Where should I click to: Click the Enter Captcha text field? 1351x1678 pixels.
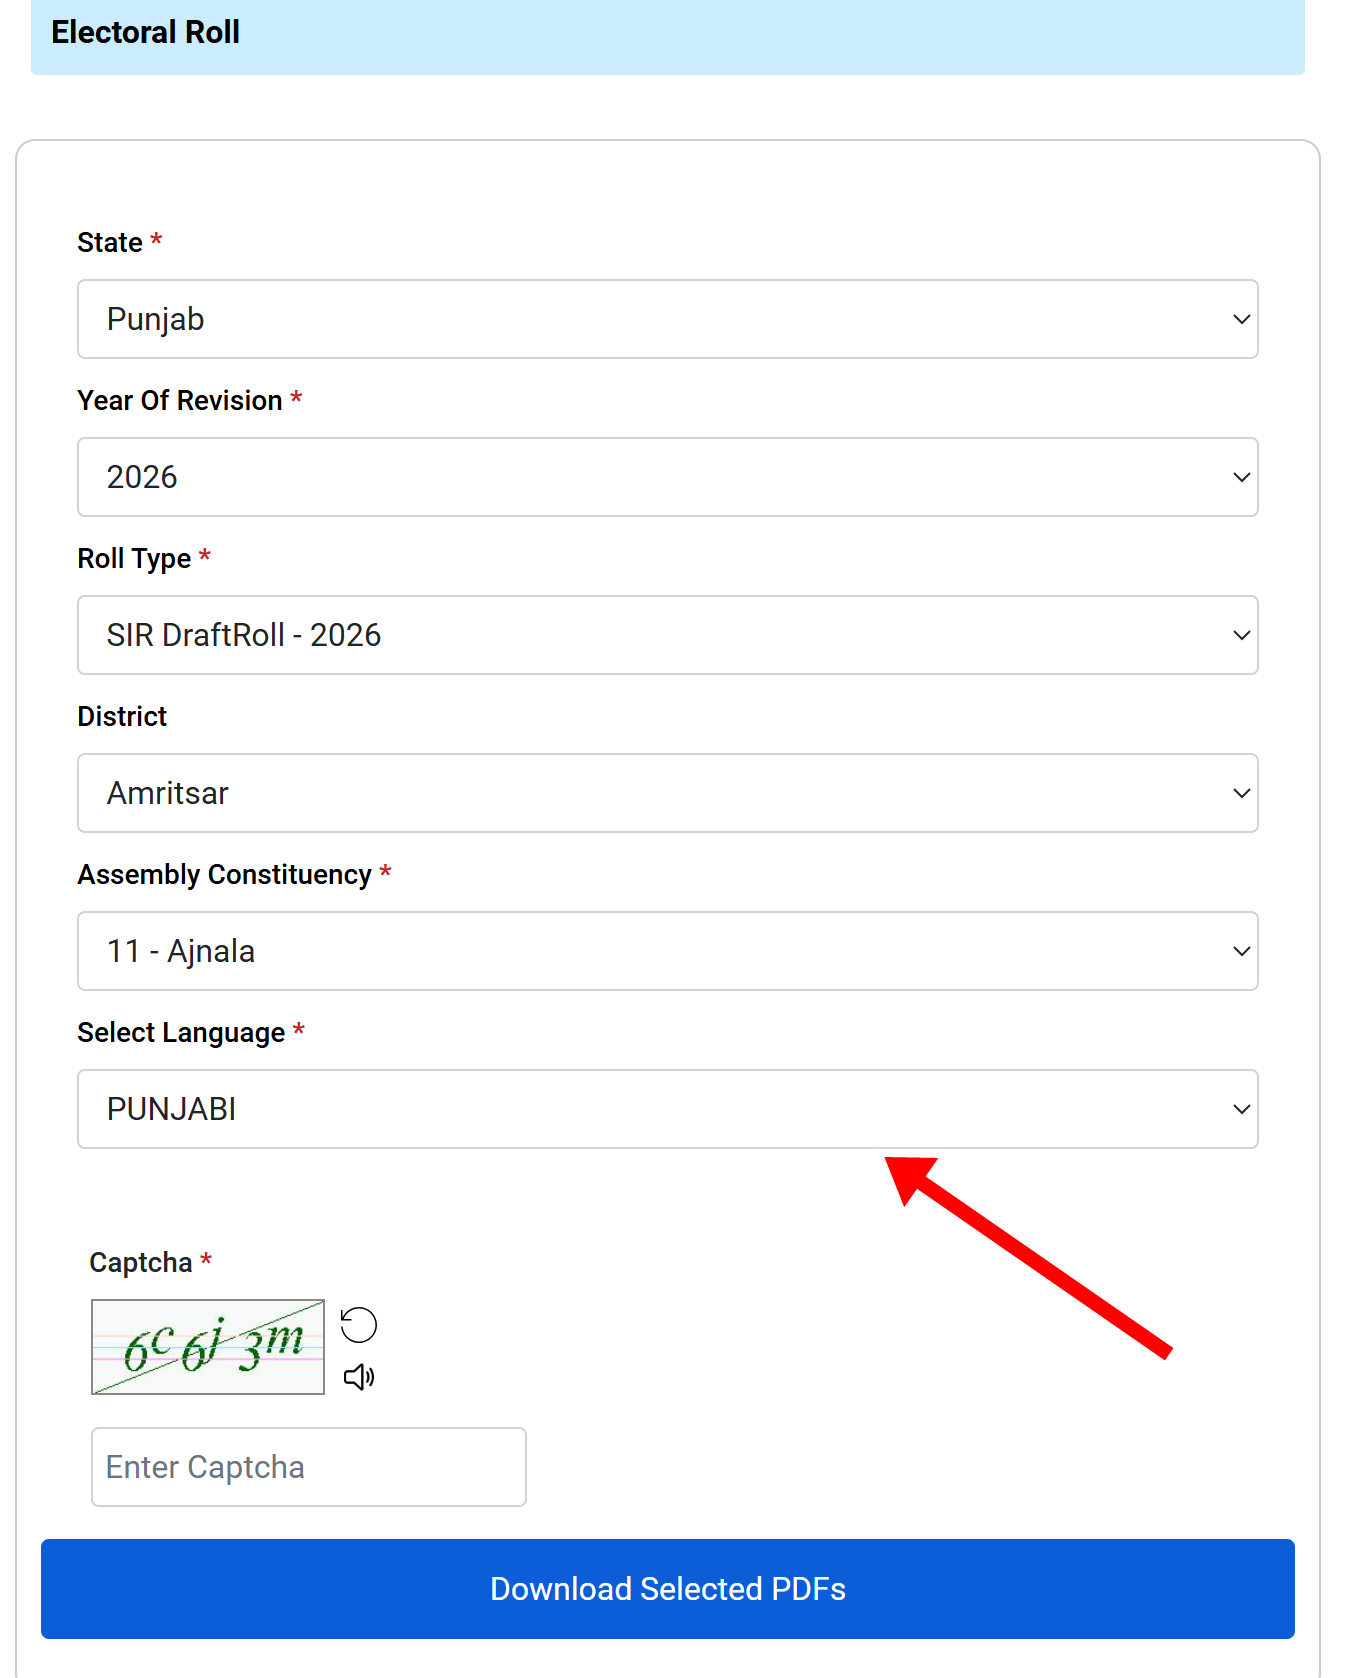coord(308,1467)
